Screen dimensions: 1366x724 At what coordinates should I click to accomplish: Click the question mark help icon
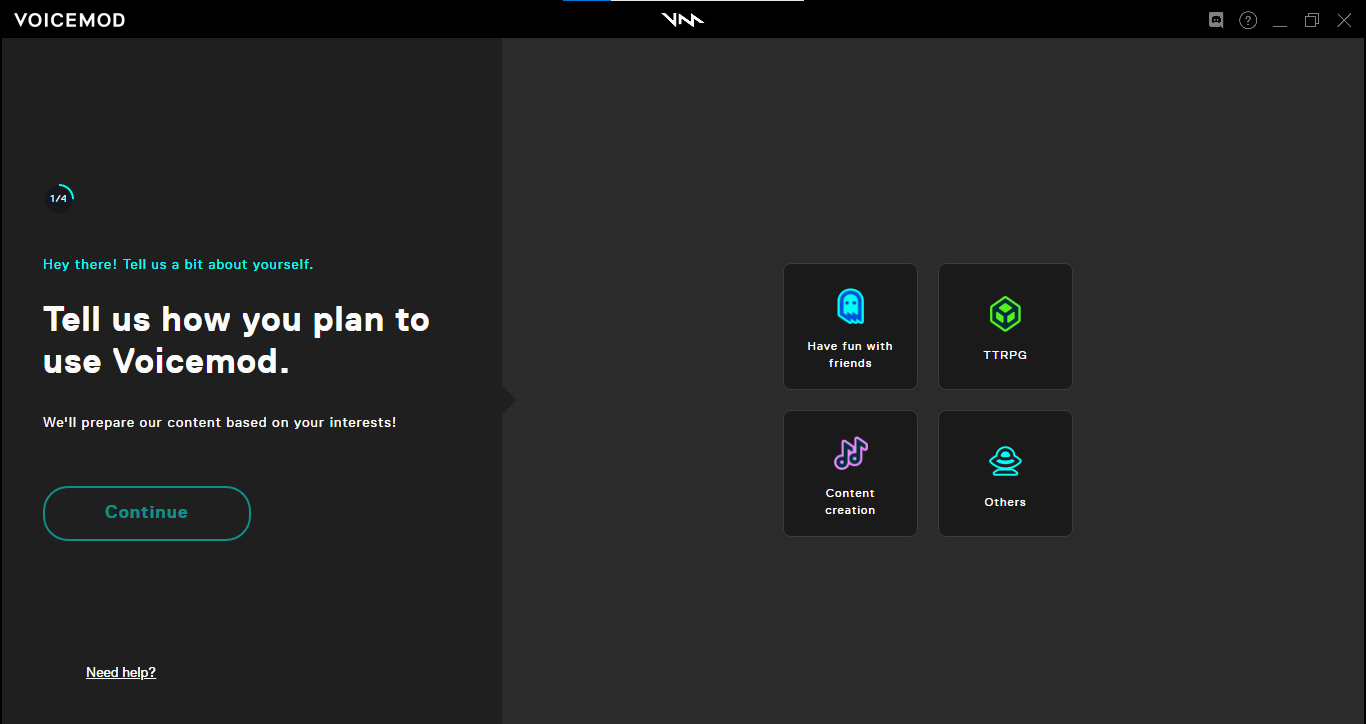[x=1248, y=20]
